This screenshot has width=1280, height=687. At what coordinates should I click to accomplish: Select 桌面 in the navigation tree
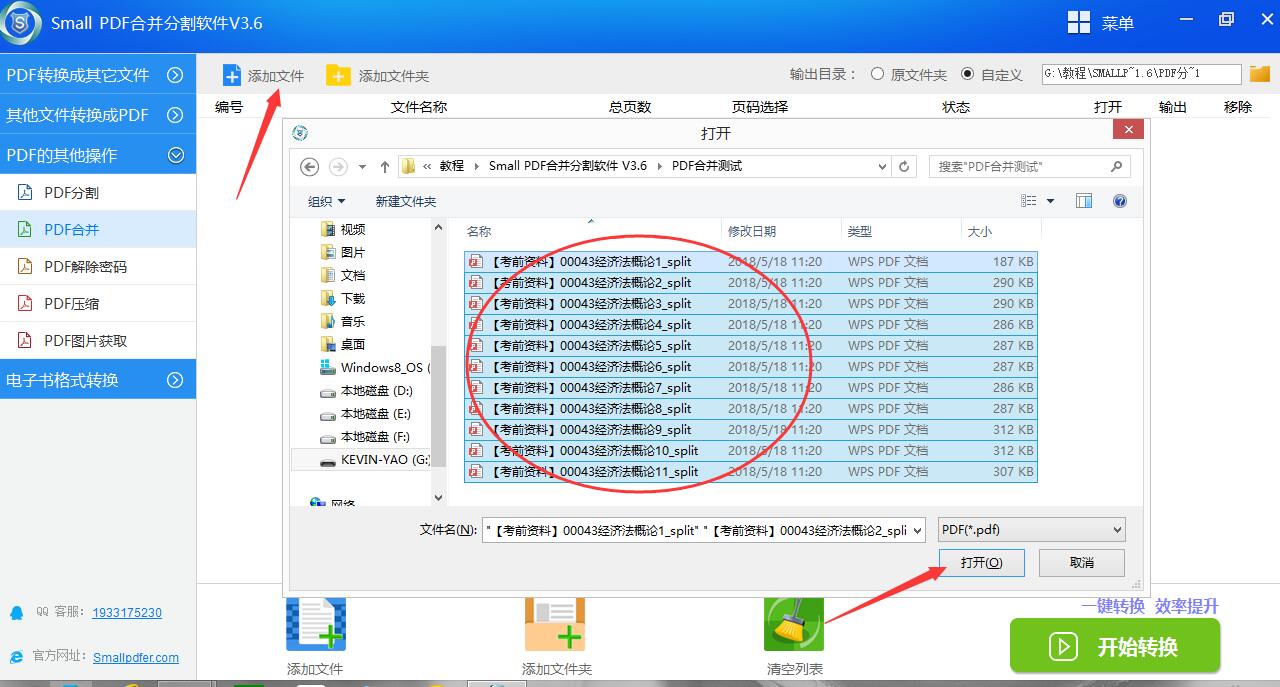343,344
